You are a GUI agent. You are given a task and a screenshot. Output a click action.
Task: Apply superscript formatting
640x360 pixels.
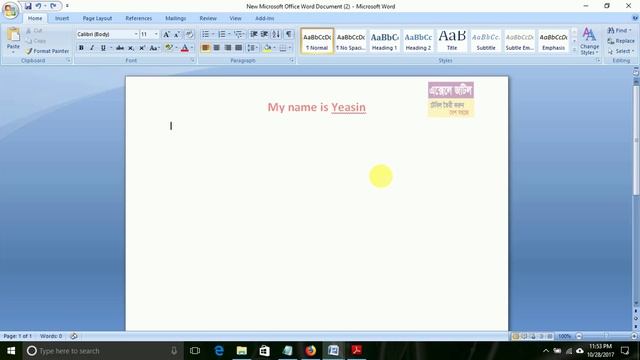[x=142, y=48]
